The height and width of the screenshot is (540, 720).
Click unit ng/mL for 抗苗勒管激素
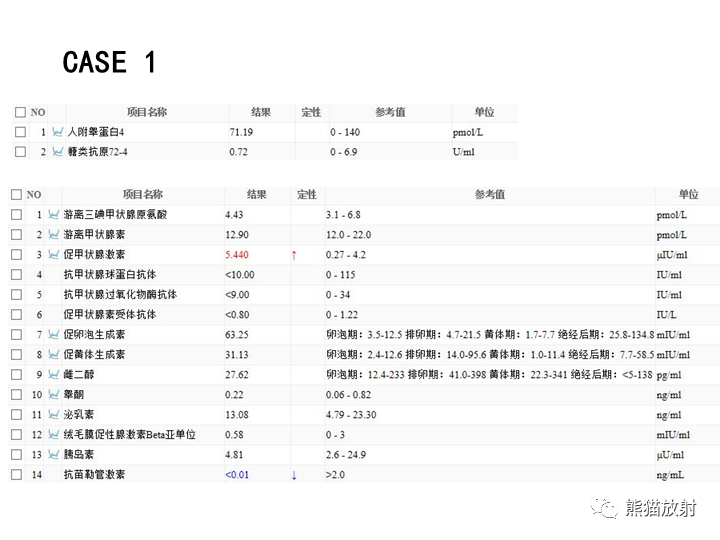(x=670, y=475)
